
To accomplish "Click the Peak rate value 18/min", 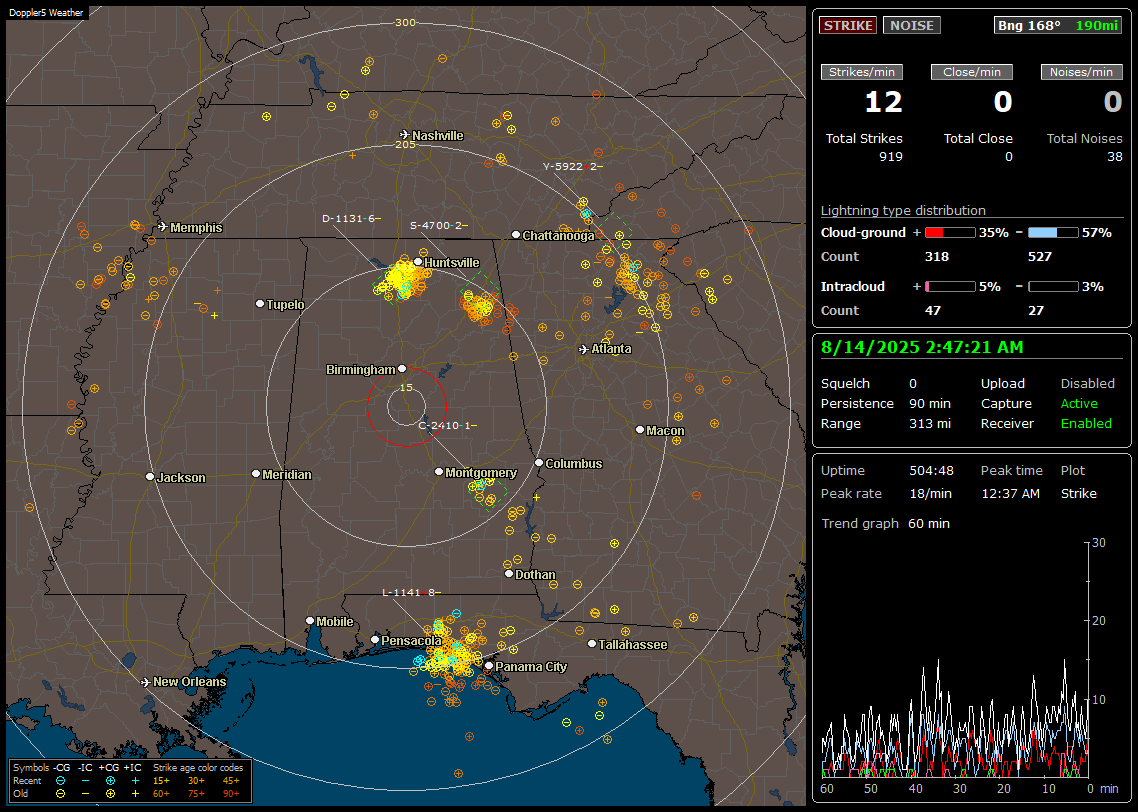I will (x=931, y=493).
